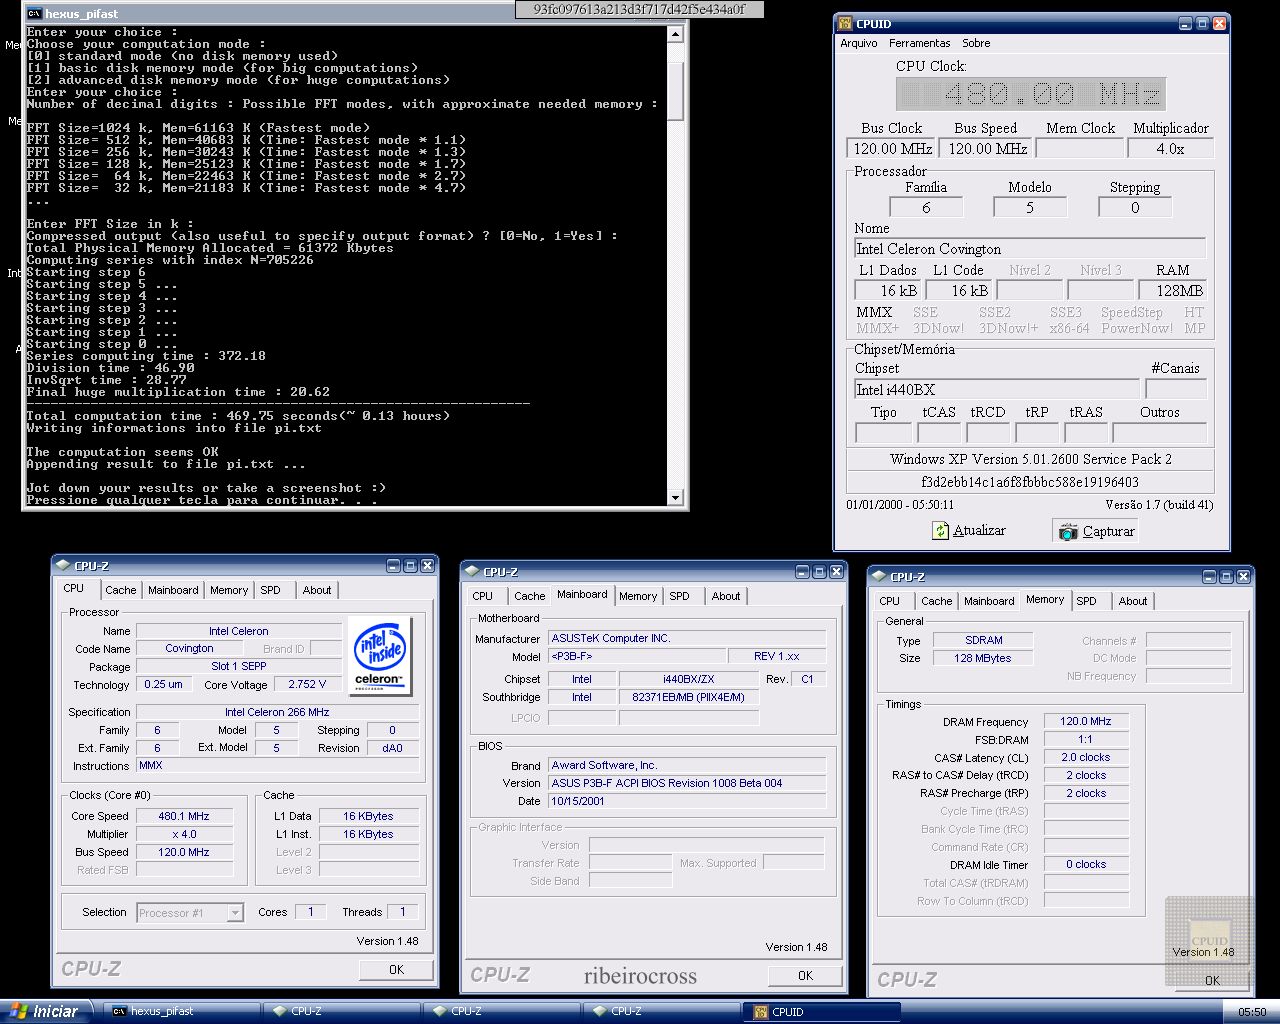The width and height of the screenshot is (1280, 1024).
Task: Click the Specification Intel Celeron 266 MHz value
Action: [277, 712]
